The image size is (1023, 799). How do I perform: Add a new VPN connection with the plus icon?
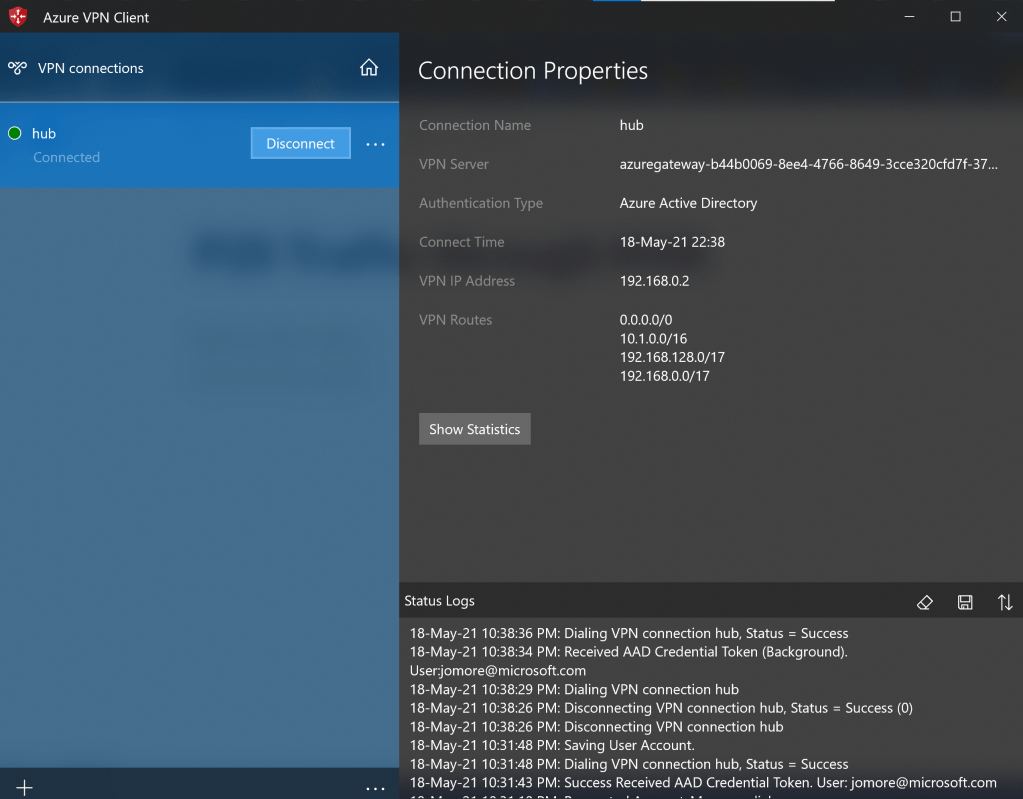25,788
